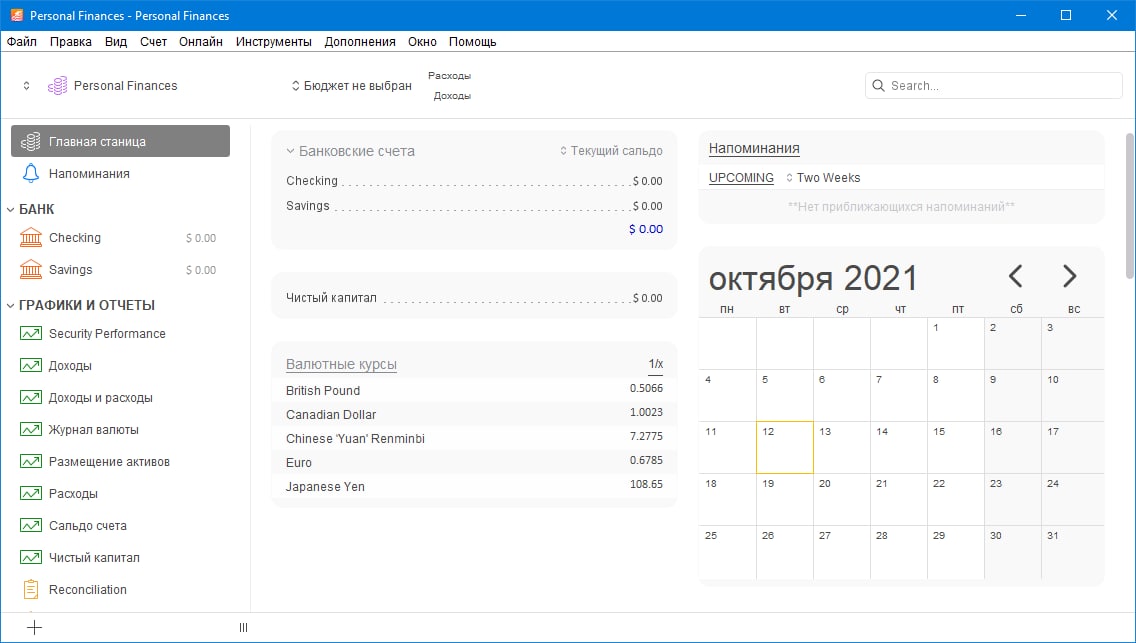The width and height of the screenshot is (1136, 643).
Task: Click the UPCOMING reminders link
Action: (x=741, y=177)
